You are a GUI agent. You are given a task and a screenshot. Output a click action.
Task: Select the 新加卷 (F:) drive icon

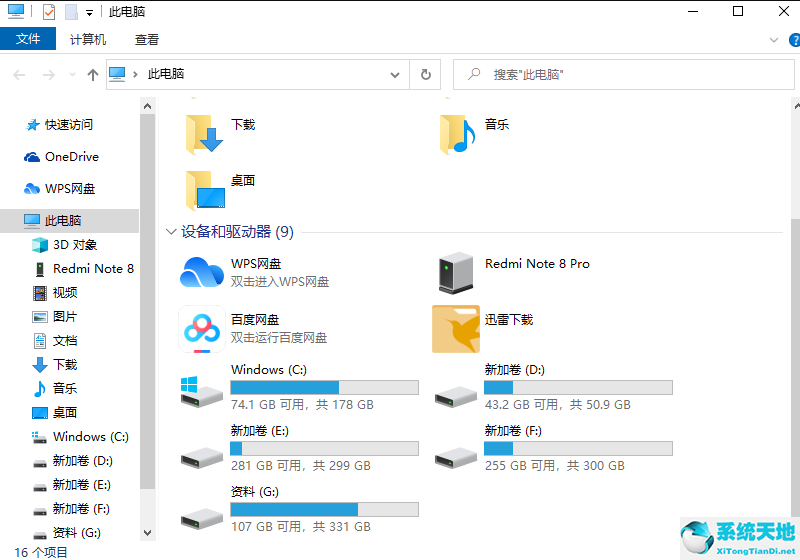pyautogui.click(x=456, y=457)
